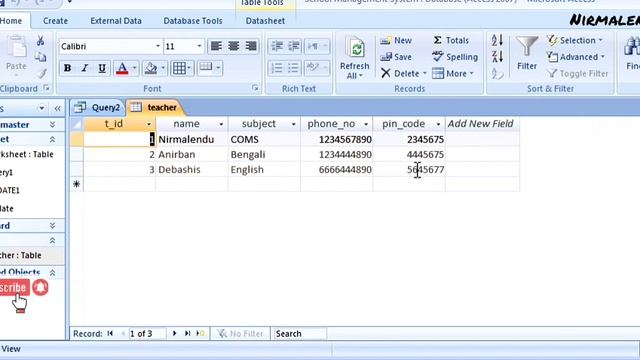
Task: Open Delete dropdown arrow
Action: 424,73
